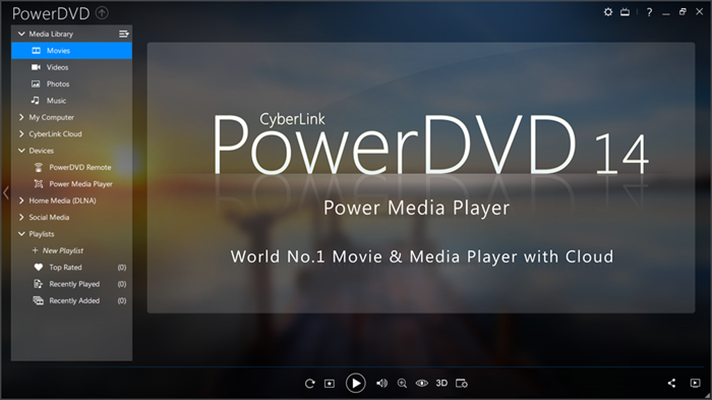Click the PowerDVD Remote device icon
The height and width of the screenshot is (400, 712).
click(39, 167)
